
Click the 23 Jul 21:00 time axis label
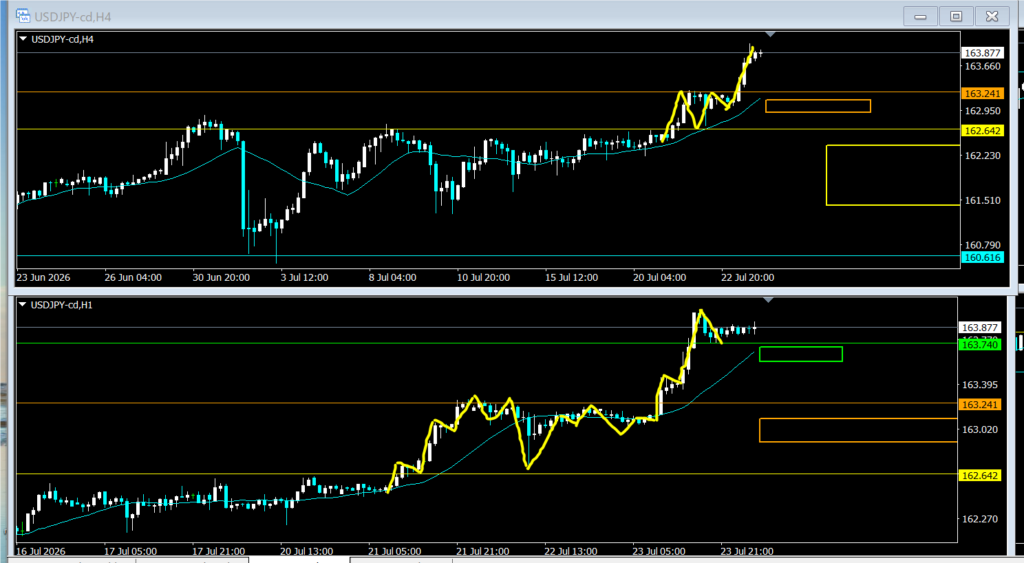click(746, 551)
